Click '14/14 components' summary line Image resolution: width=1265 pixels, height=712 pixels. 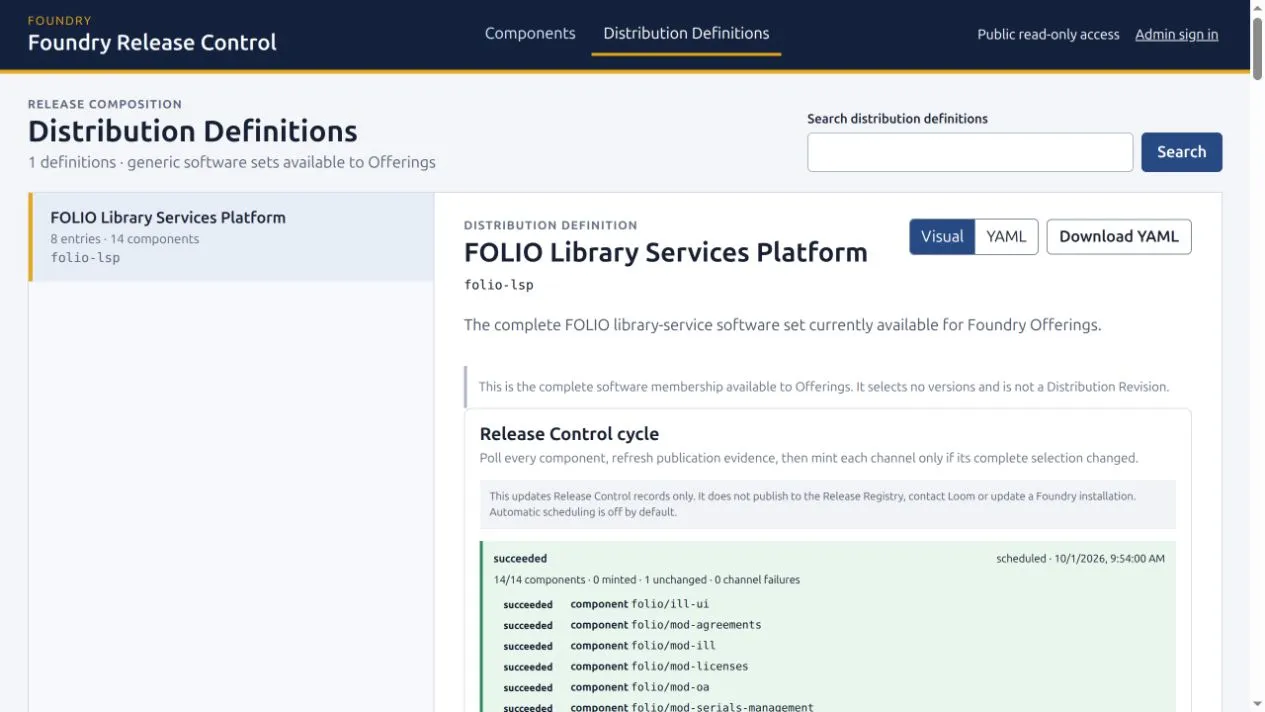(646, 579)
